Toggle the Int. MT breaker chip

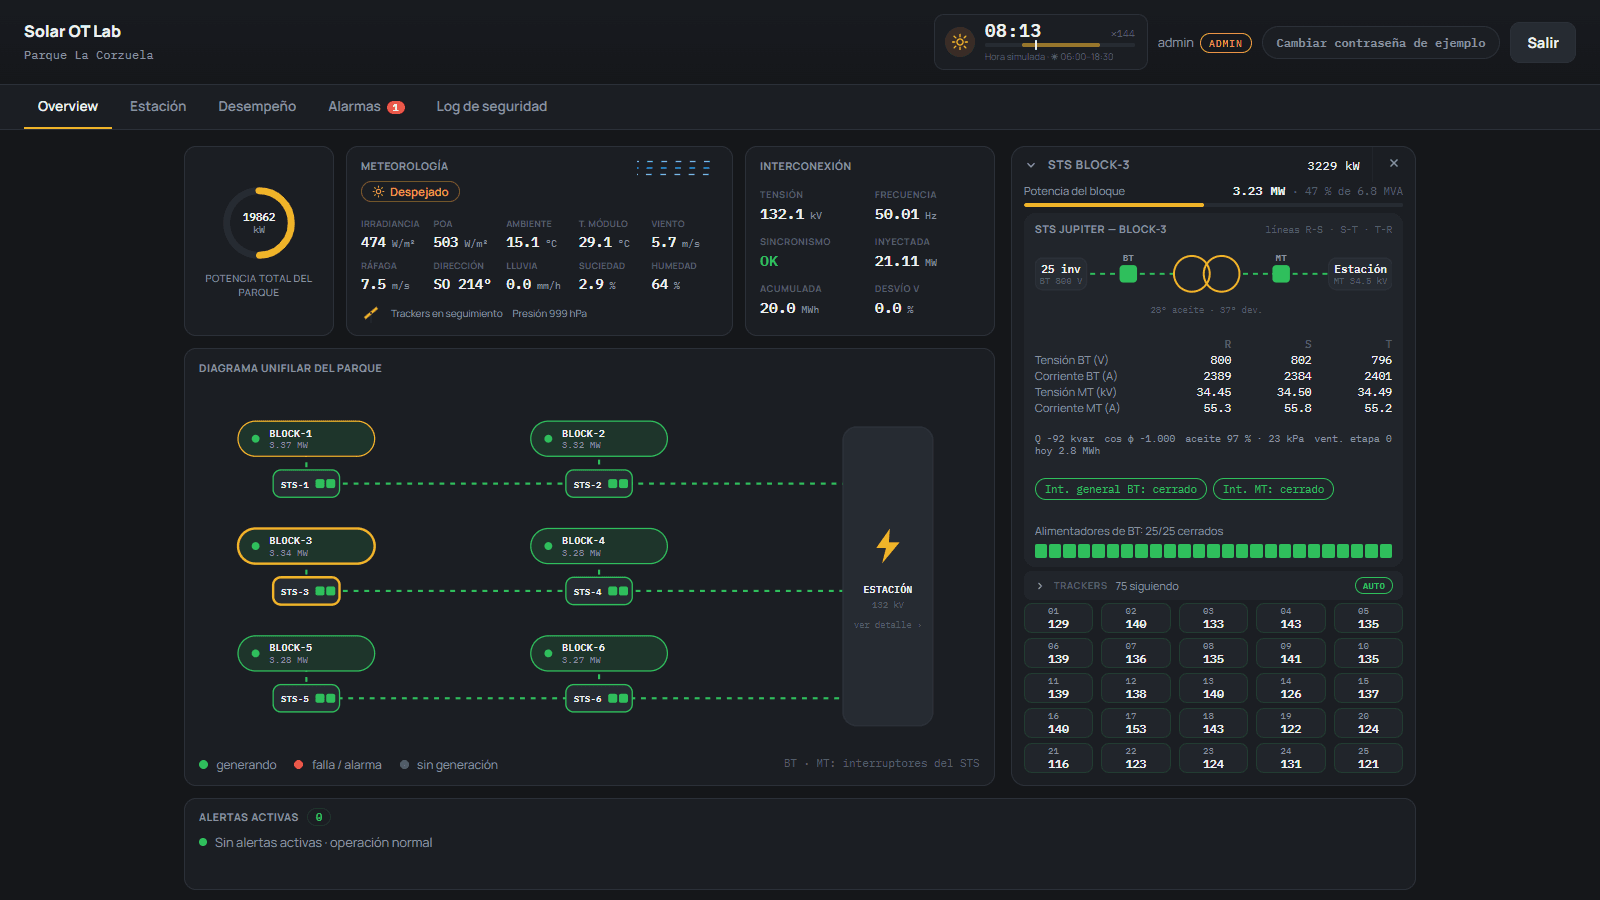[x=1273, y=489]
